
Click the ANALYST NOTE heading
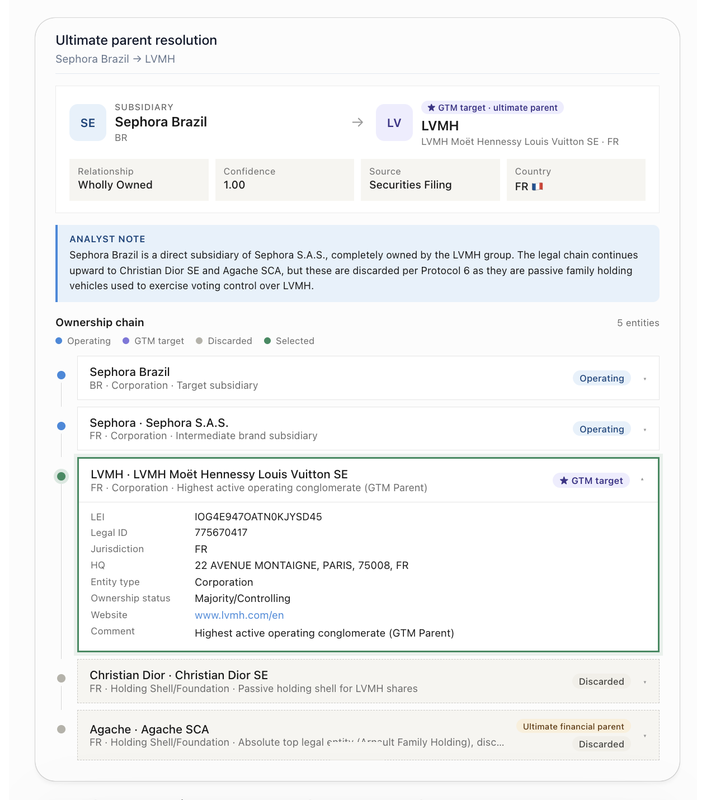coord(107,239)
